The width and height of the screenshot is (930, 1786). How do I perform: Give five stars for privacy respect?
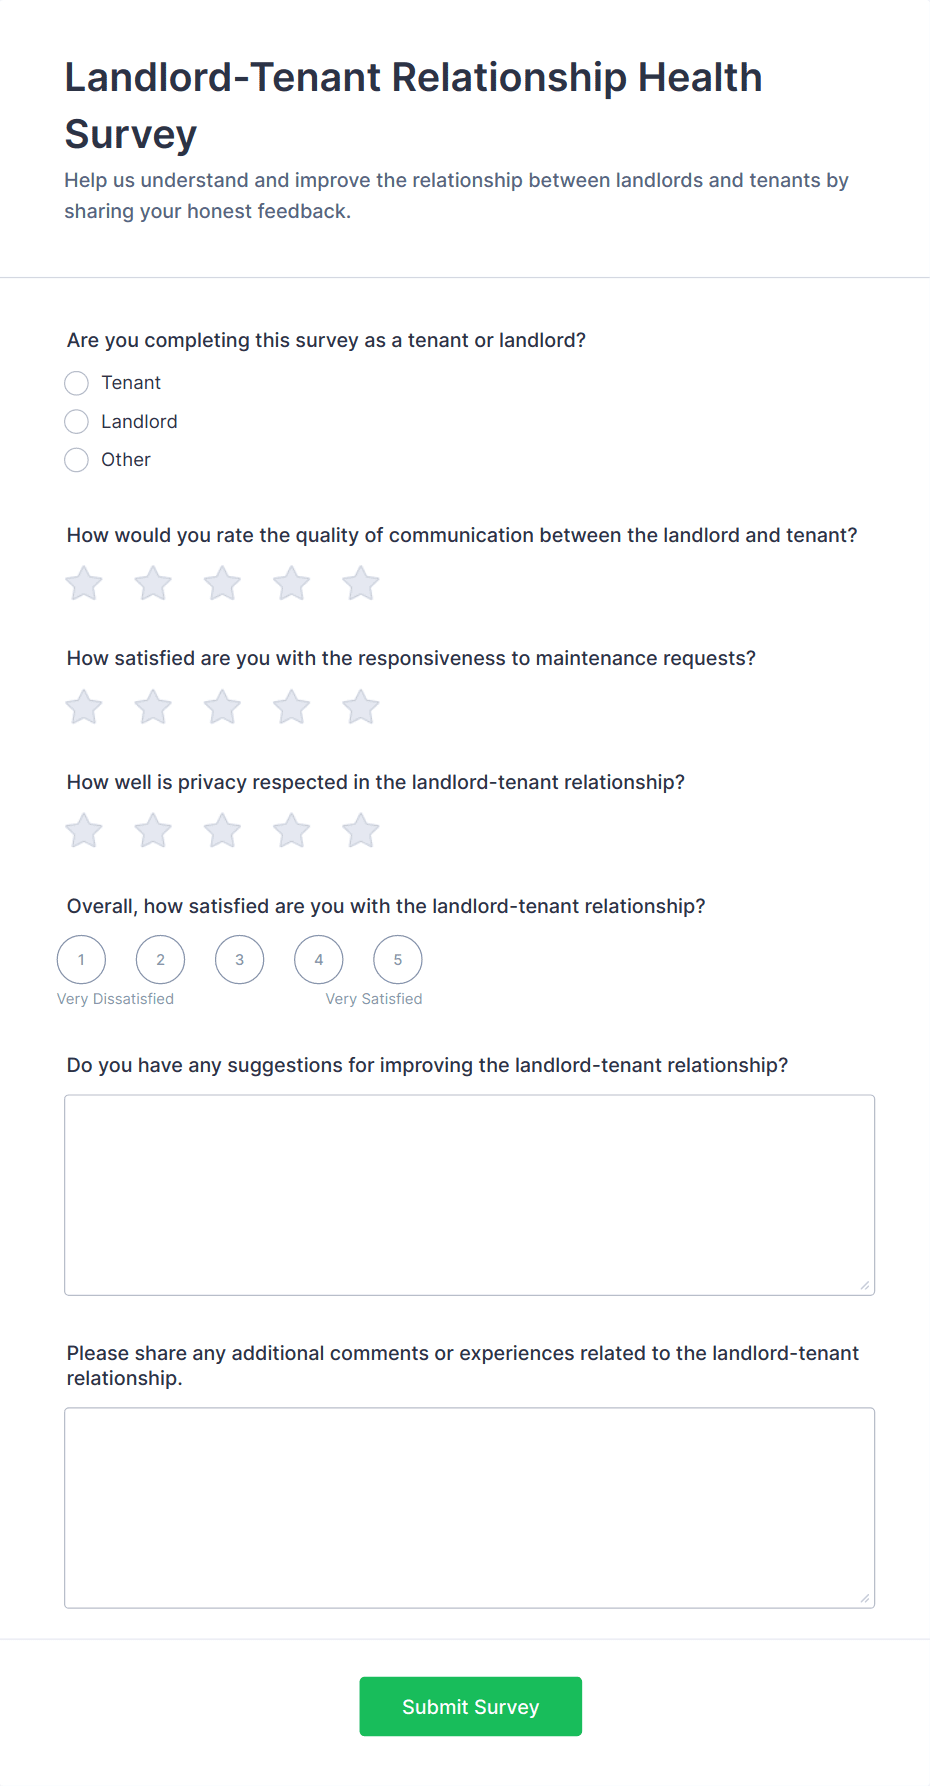click(x=360, y=830)
